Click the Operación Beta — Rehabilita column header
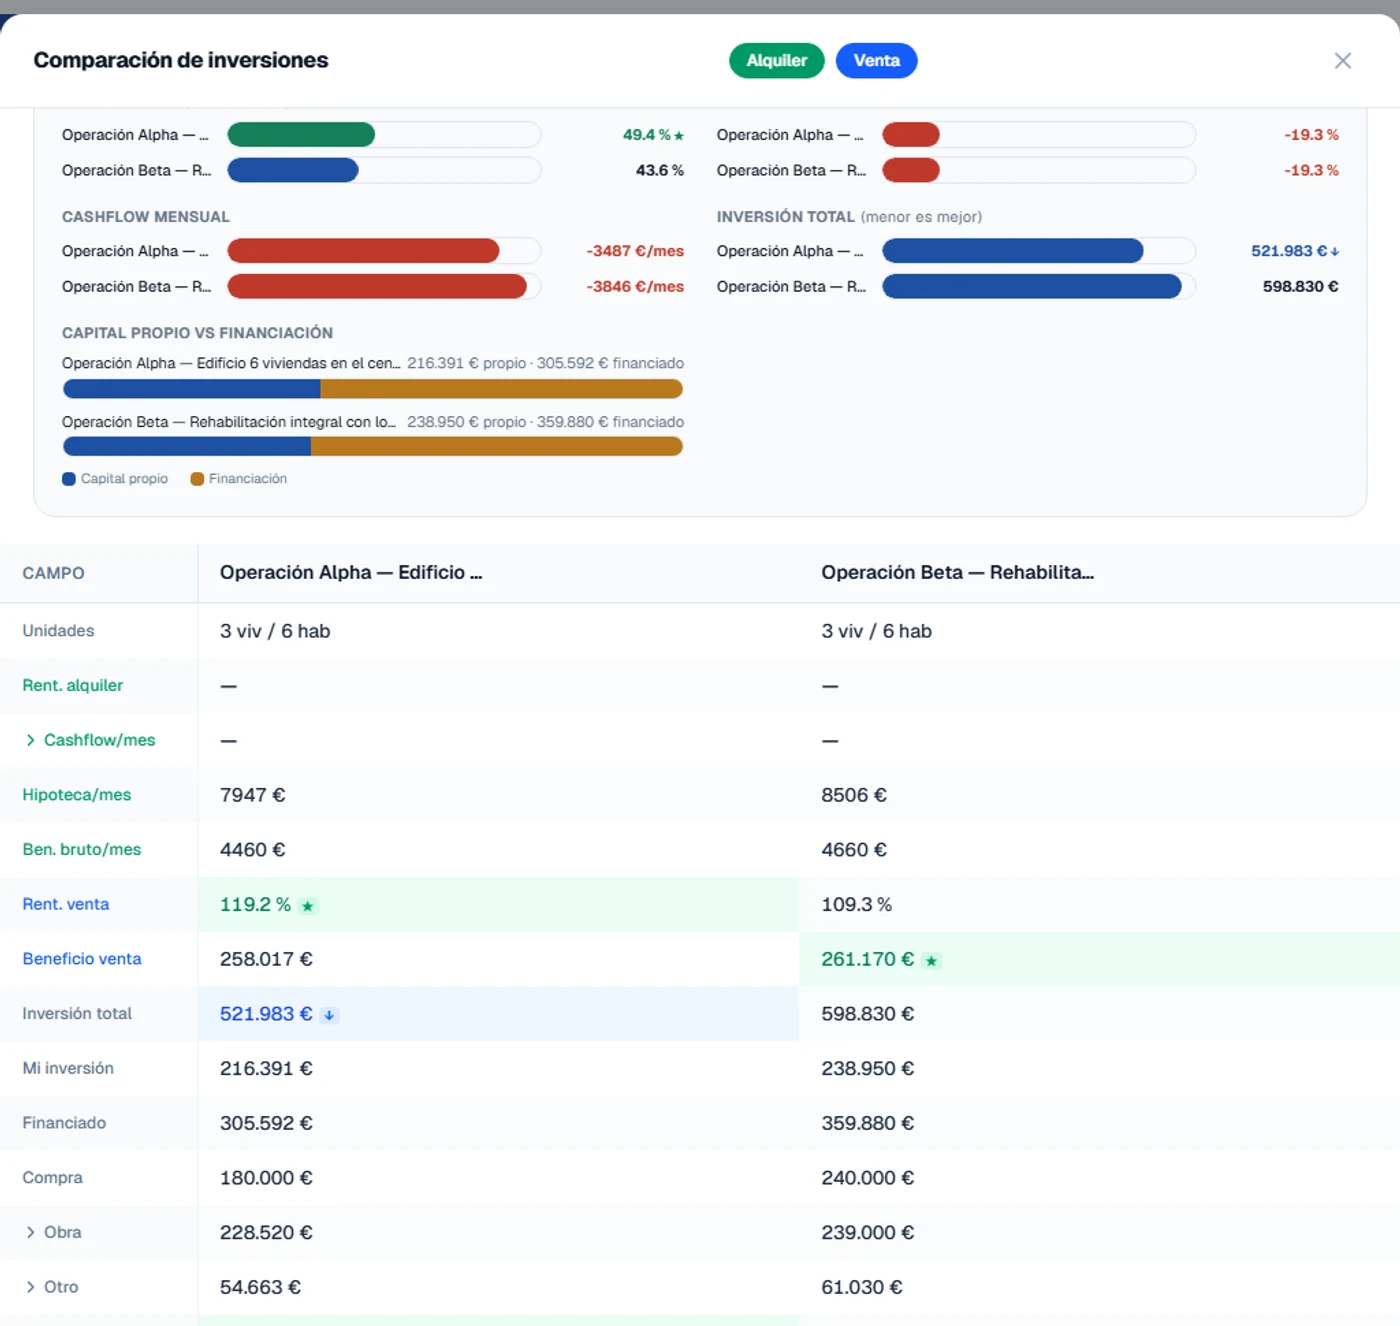 click(x=957, y=572)
